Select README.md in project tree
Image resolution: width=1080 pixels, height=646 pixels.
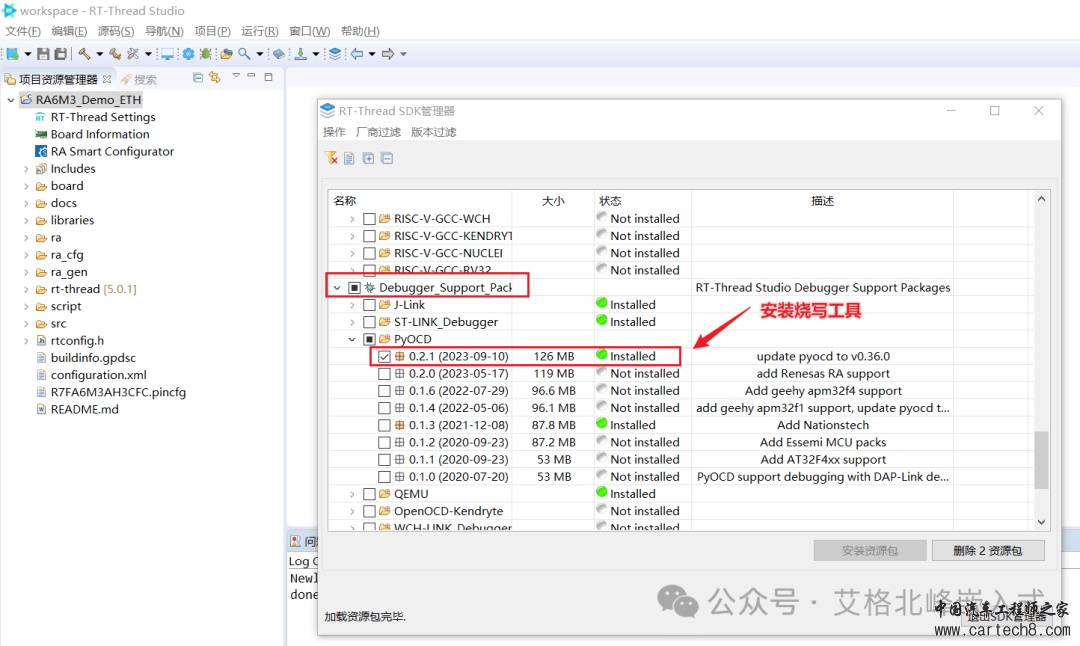[76, 409]
